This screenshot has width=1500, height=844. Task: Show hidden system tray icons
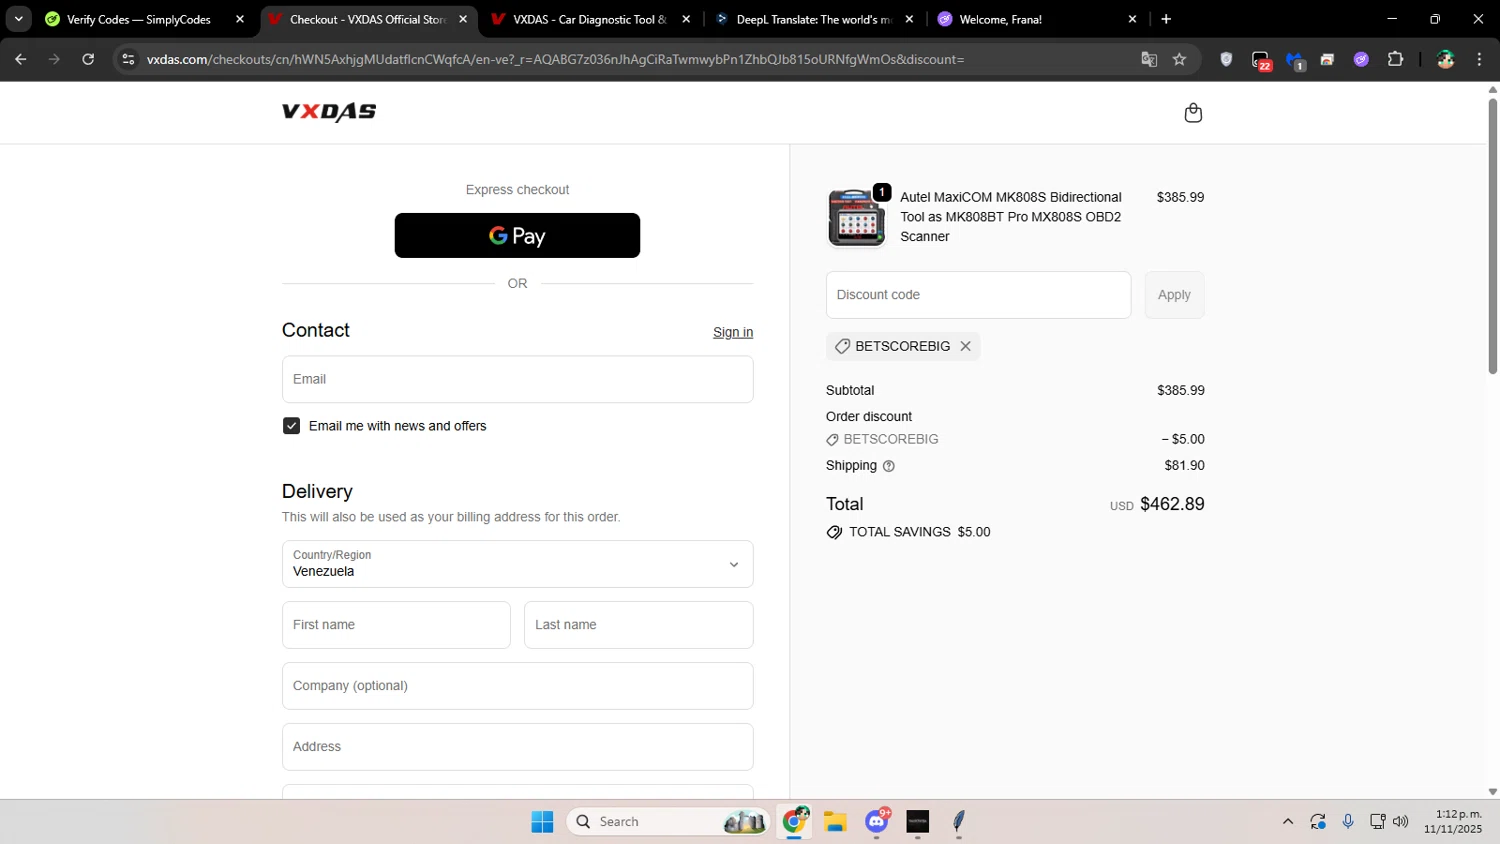point(1287,822)
